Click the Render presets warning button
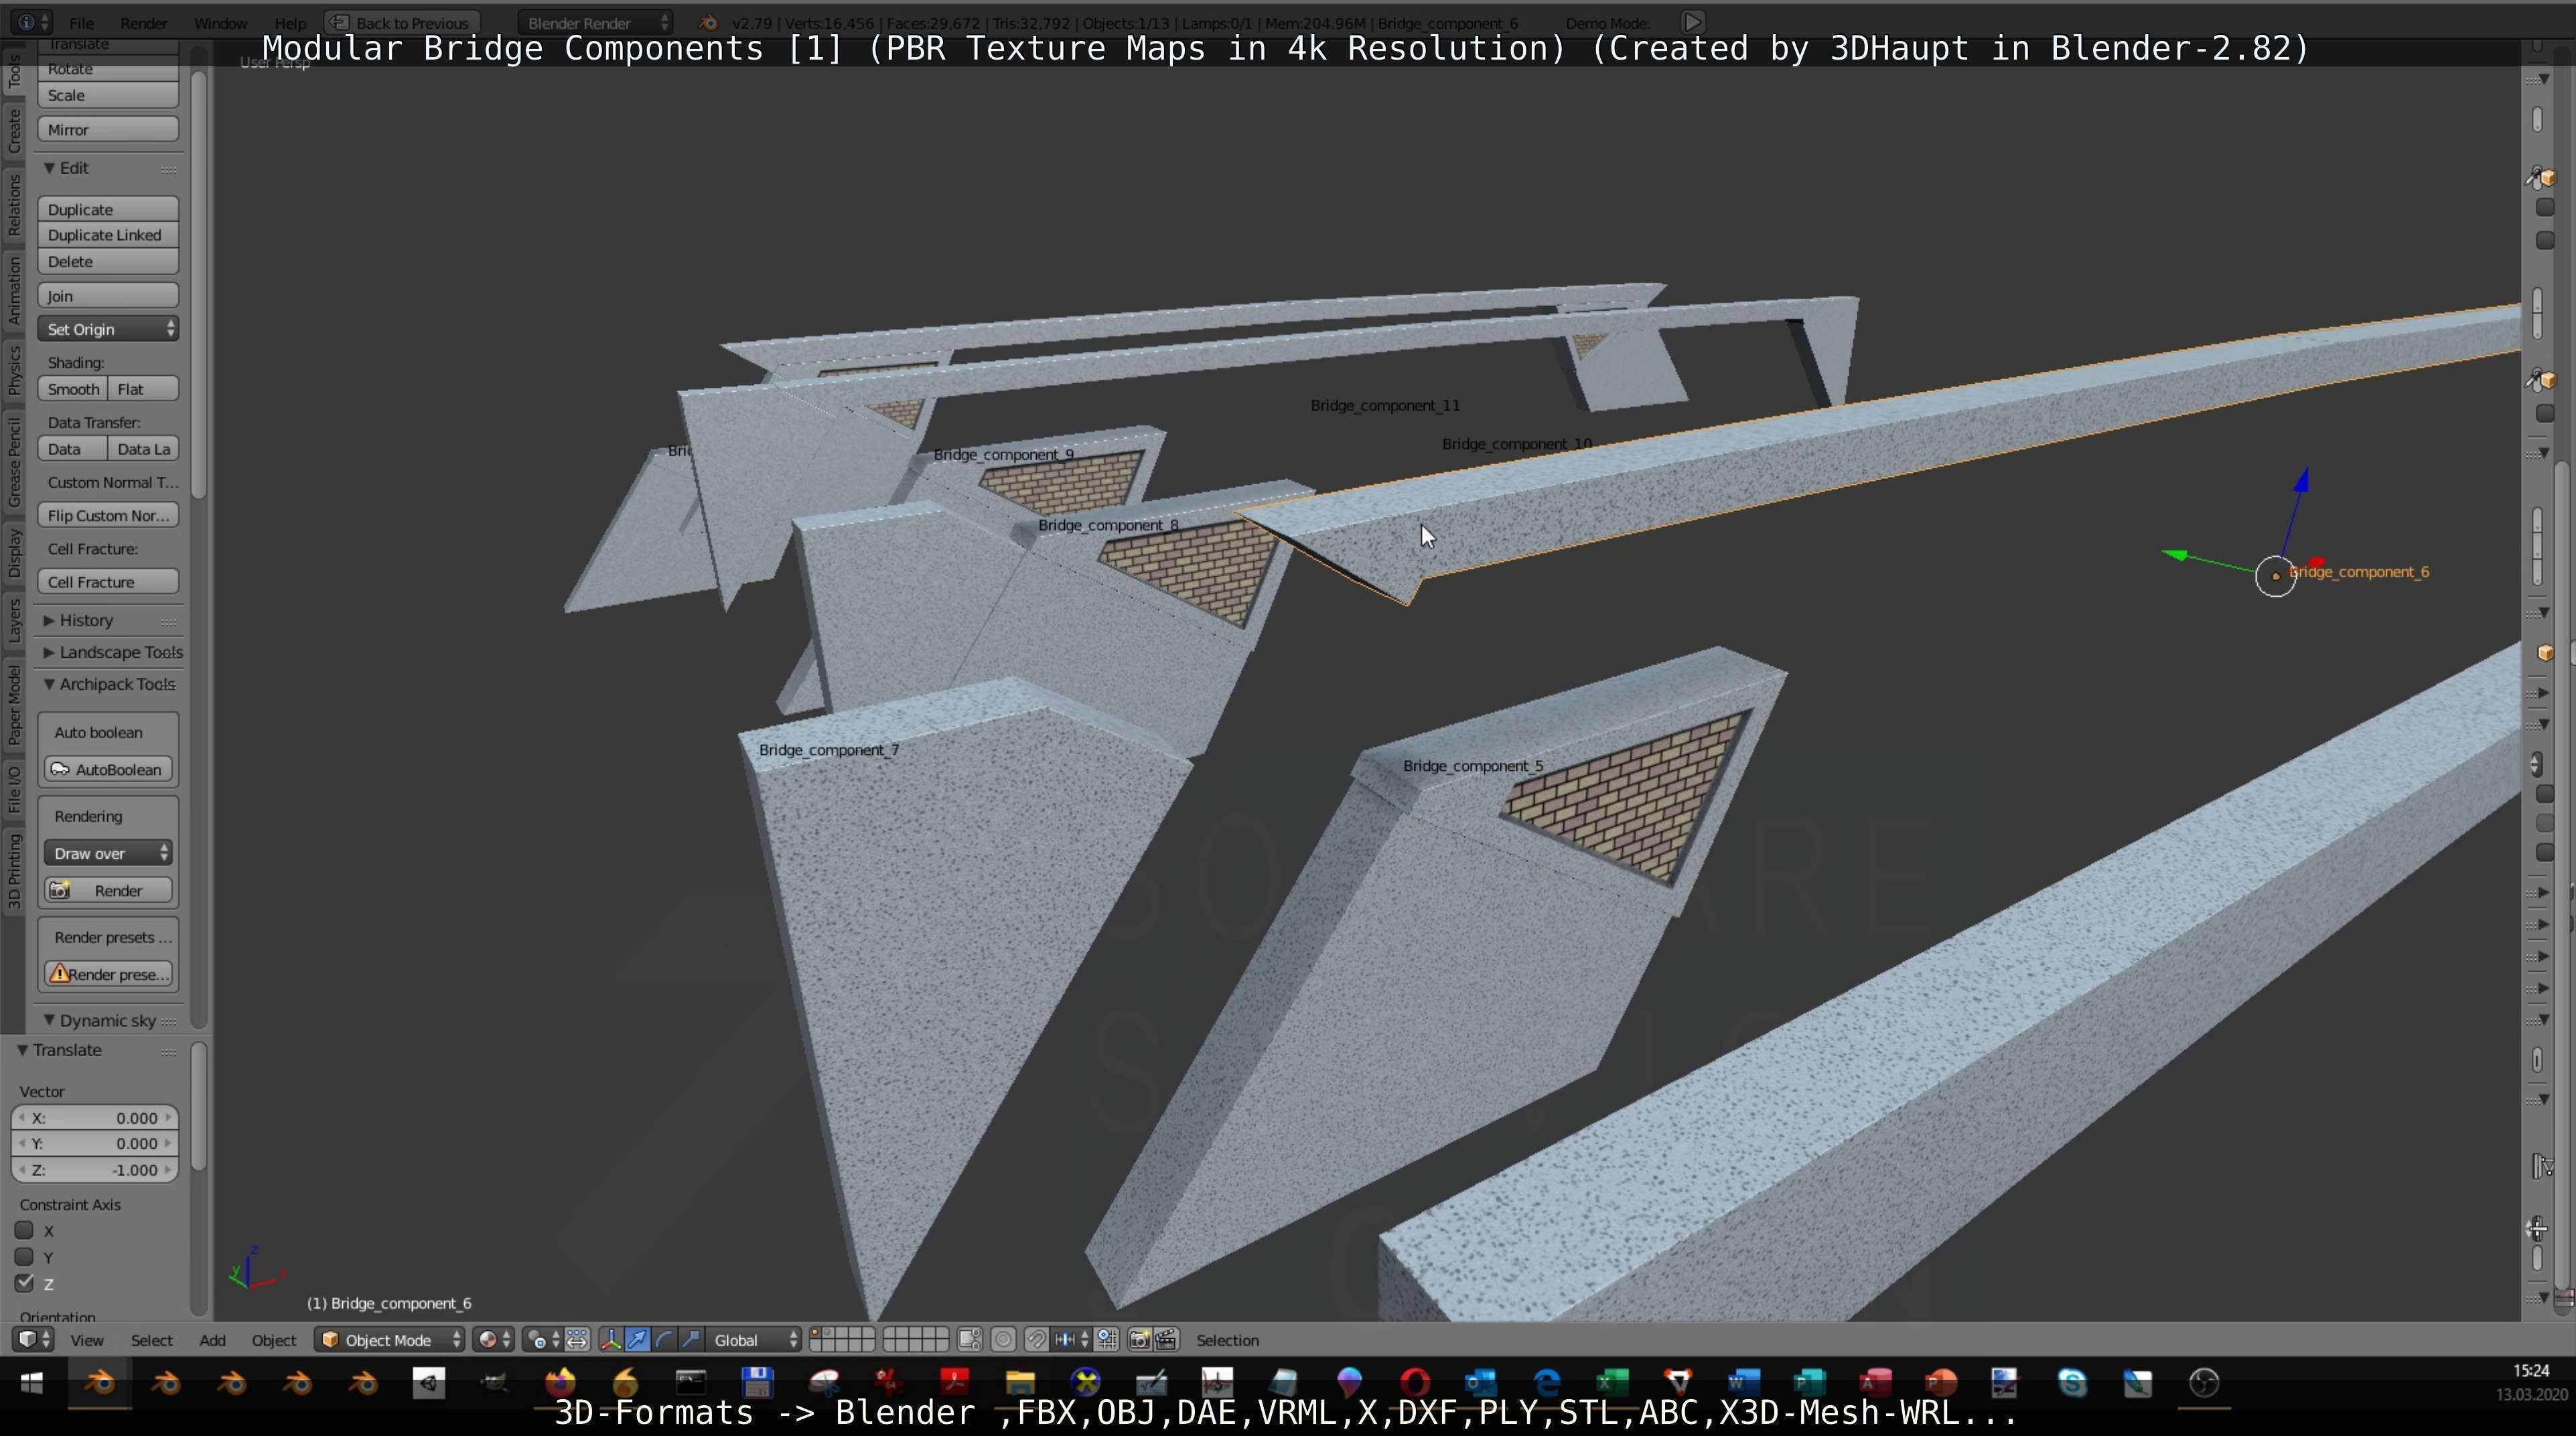Viewport: 2576px width, 1436px height. [x=108, y=974]
